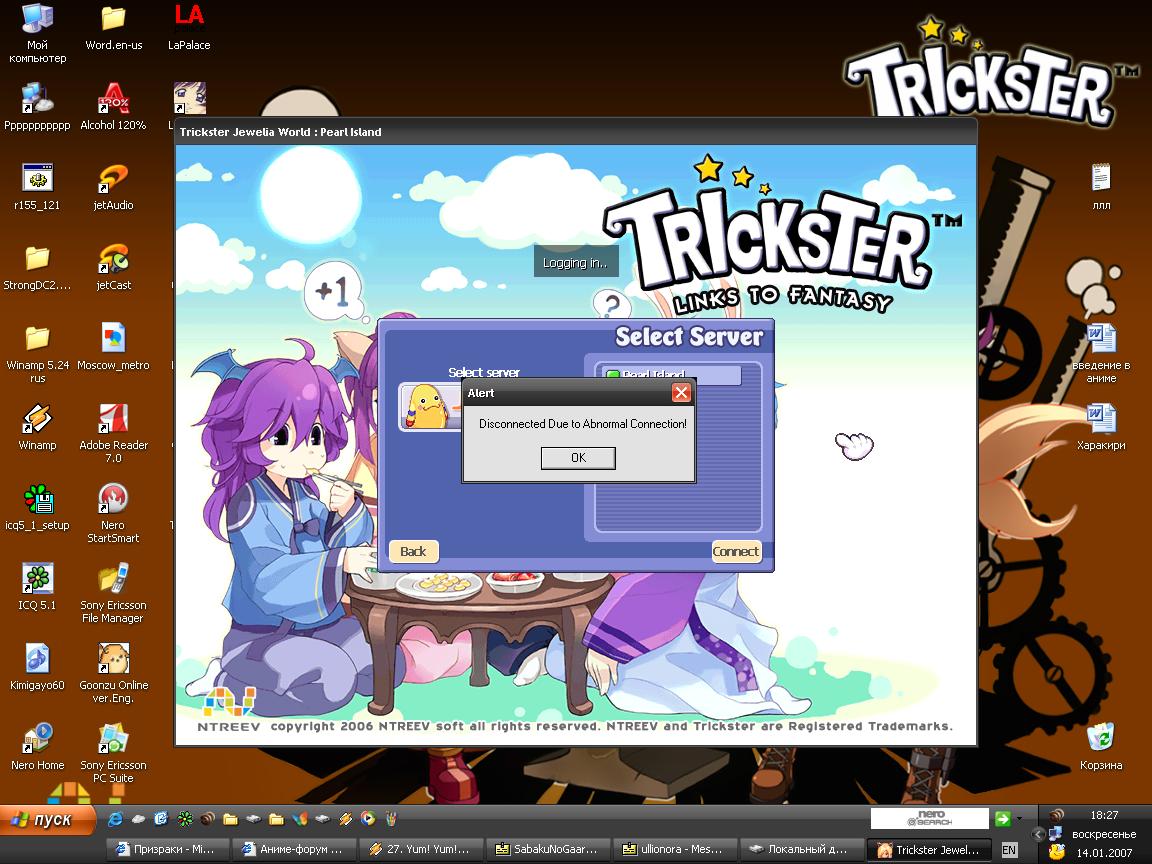Expand hidden system tray icons
Screen dimensions: 1152x864
coord(1038,833)
